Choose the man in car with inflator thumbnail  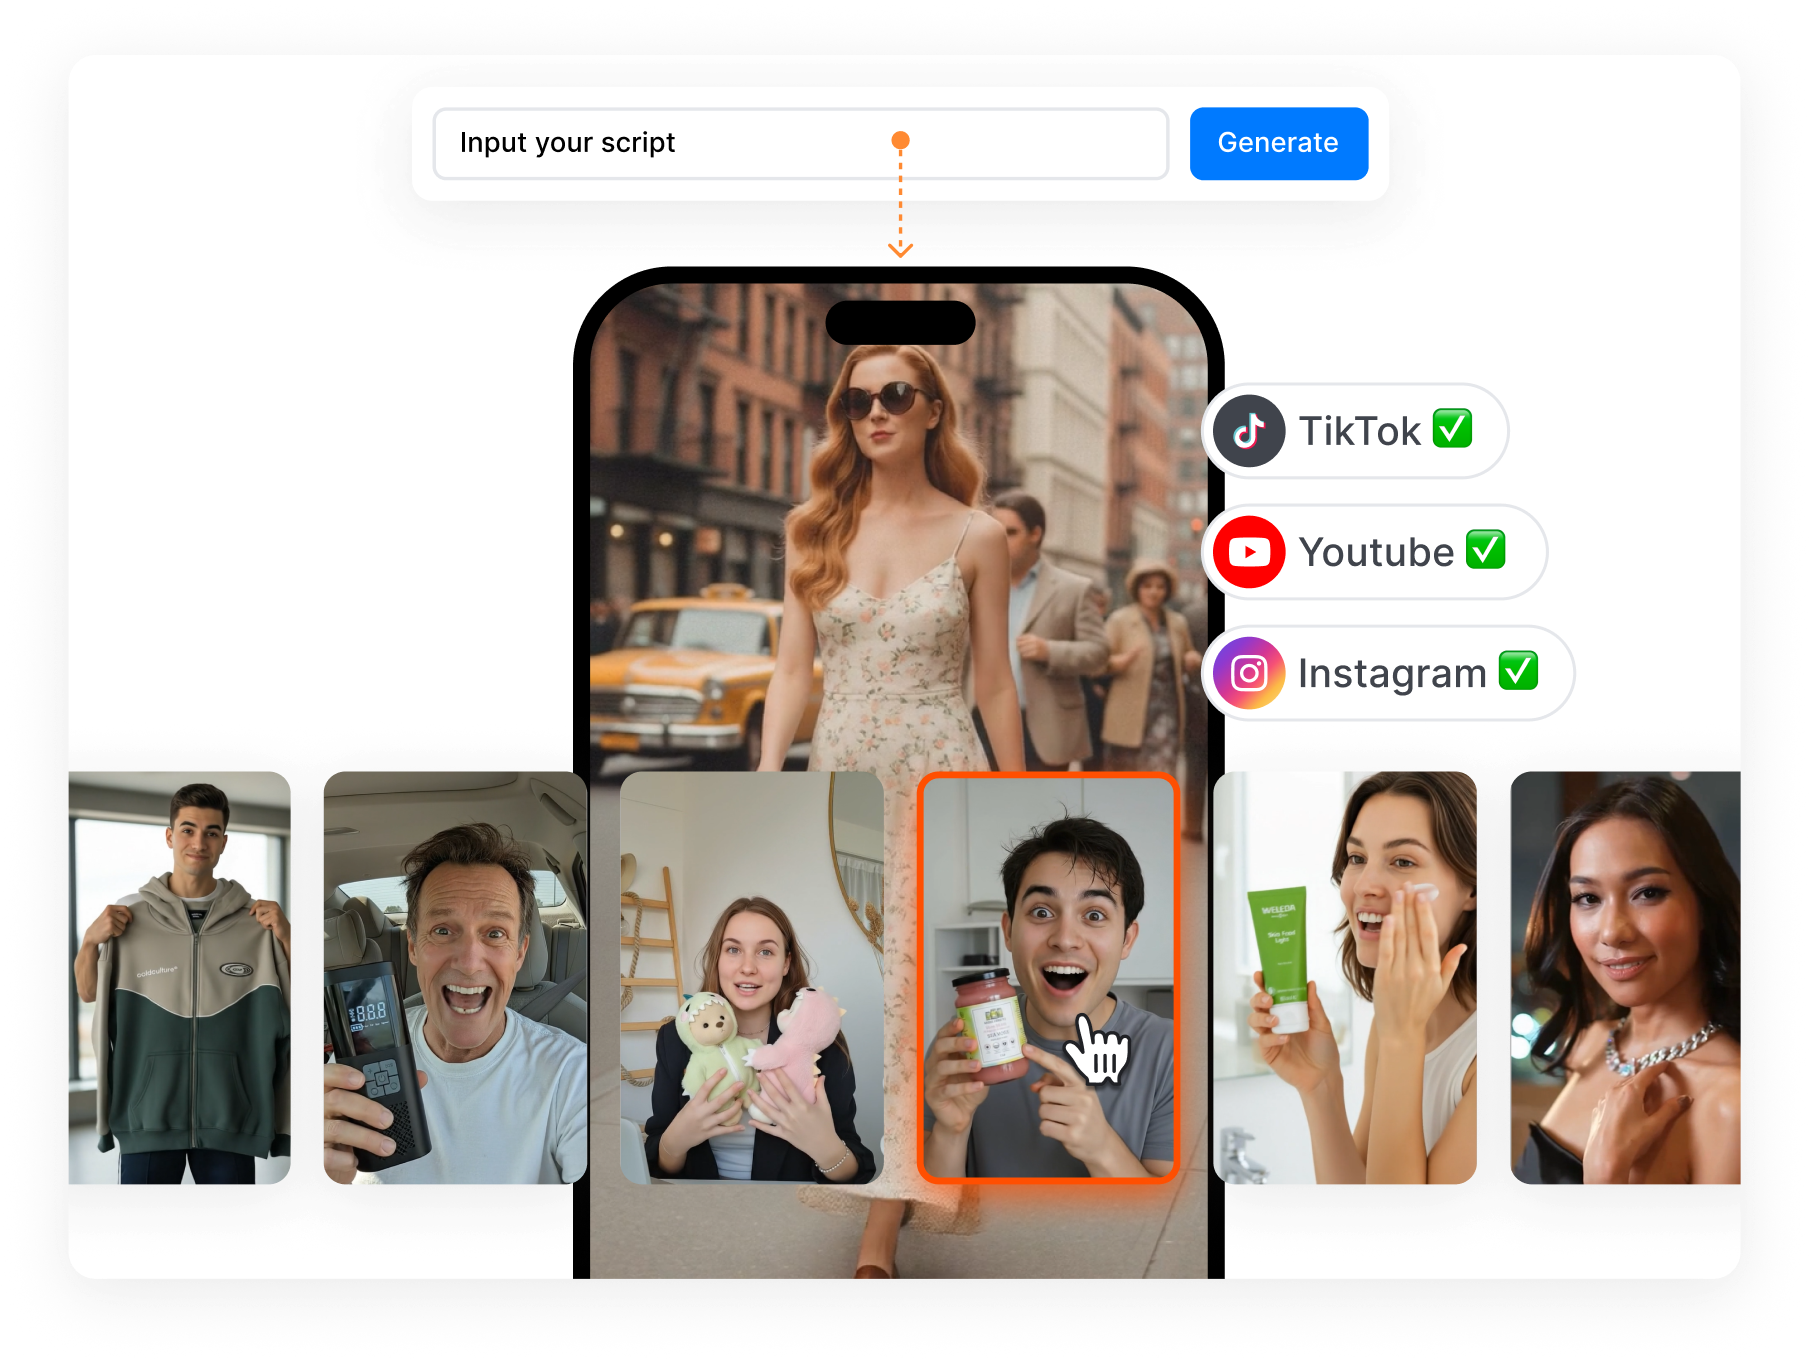click(455, 977)
